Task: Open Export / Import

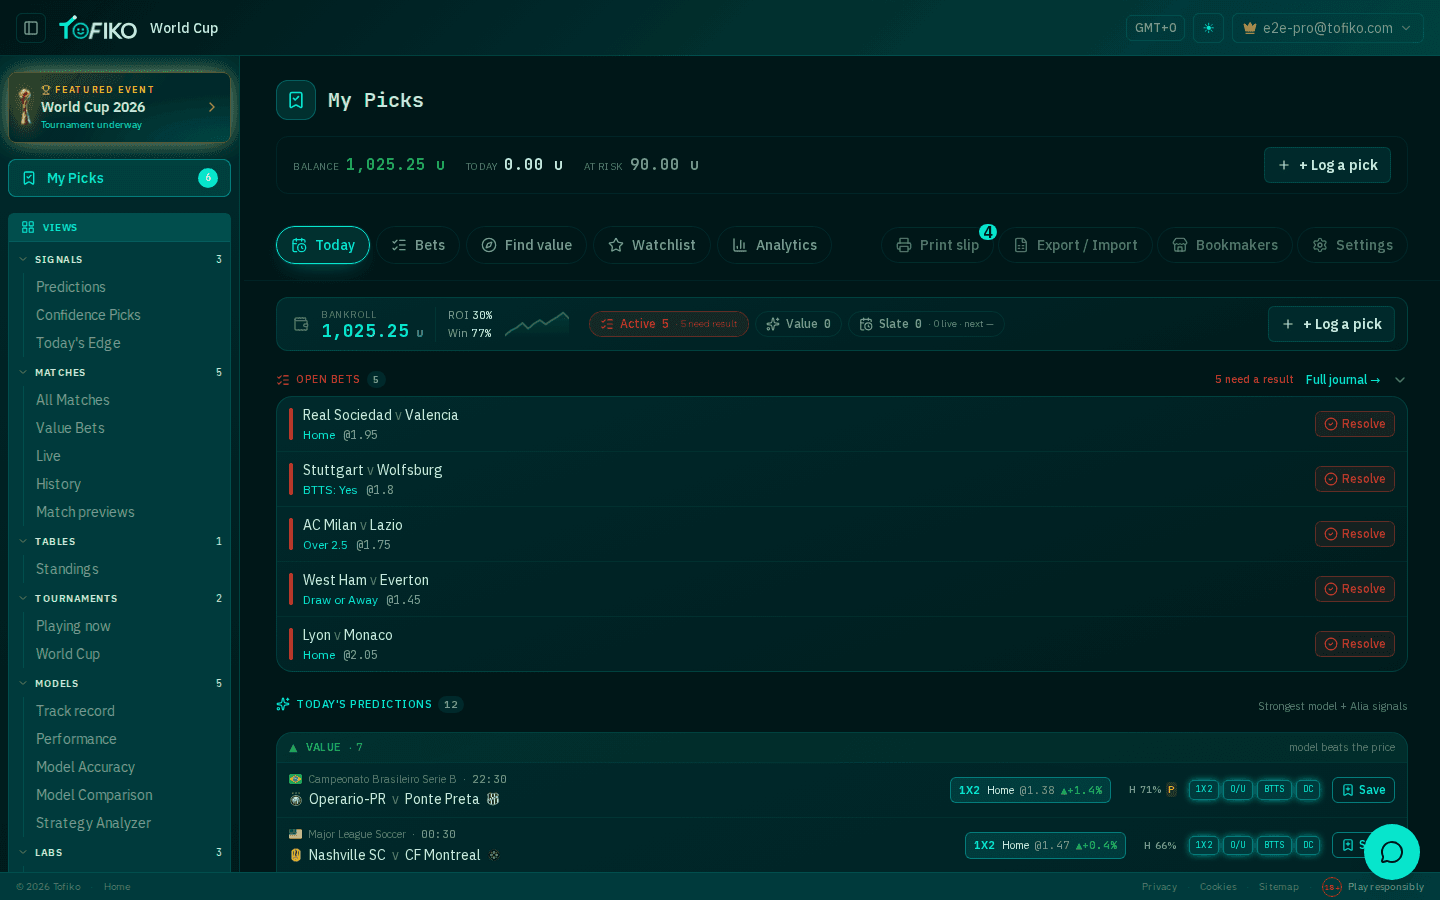Action: [1075, 245]
